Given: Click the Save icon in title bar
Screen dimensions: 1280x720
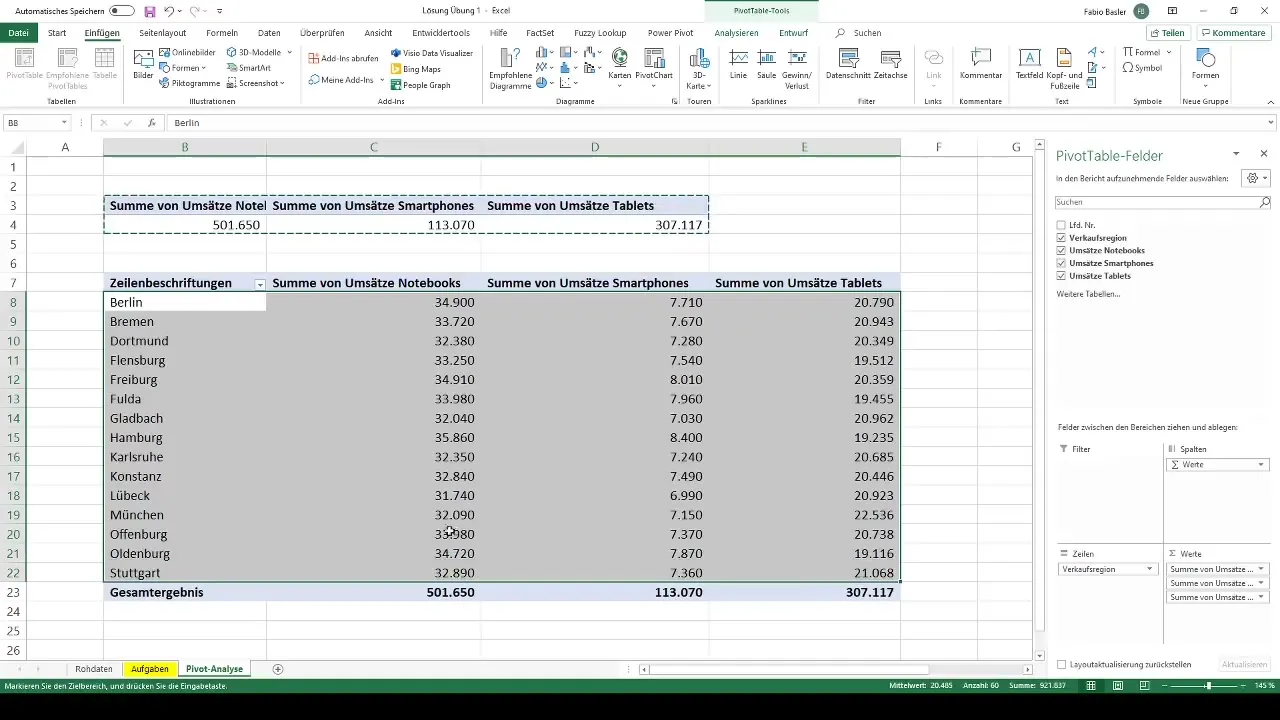Looking at the screenshot, I should pos(149,11).
